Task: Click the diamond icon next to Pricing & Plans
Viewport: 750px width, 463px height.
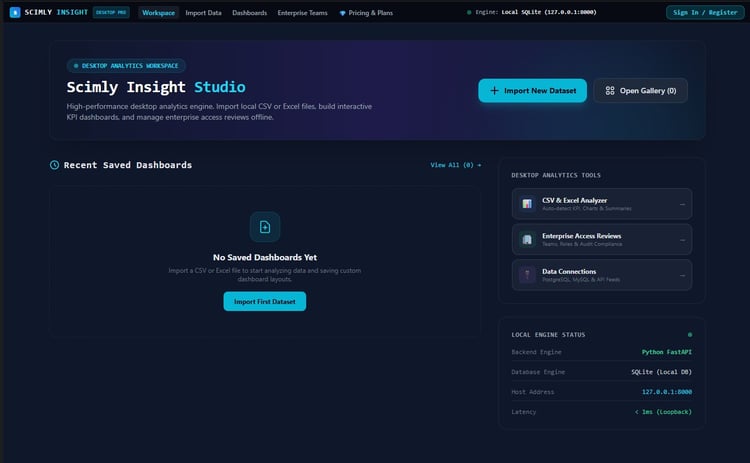Action: click(342, 13)
